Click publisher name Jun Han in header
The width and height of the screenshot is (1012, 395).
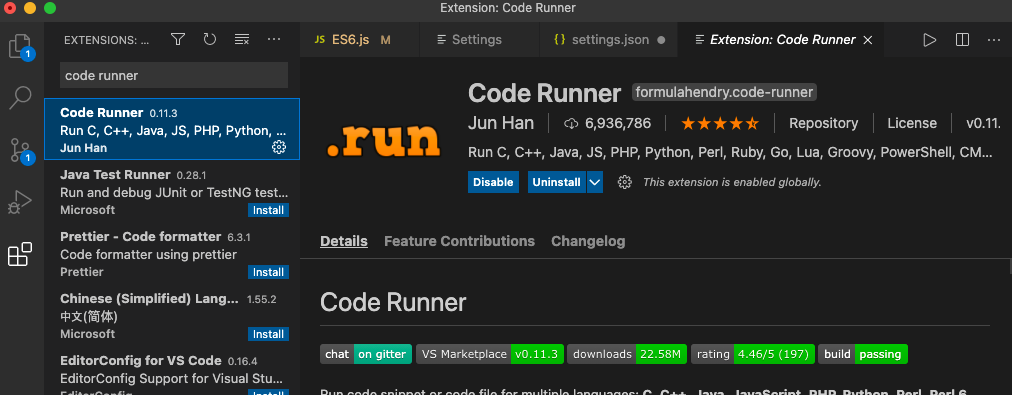tap(501, 123)
